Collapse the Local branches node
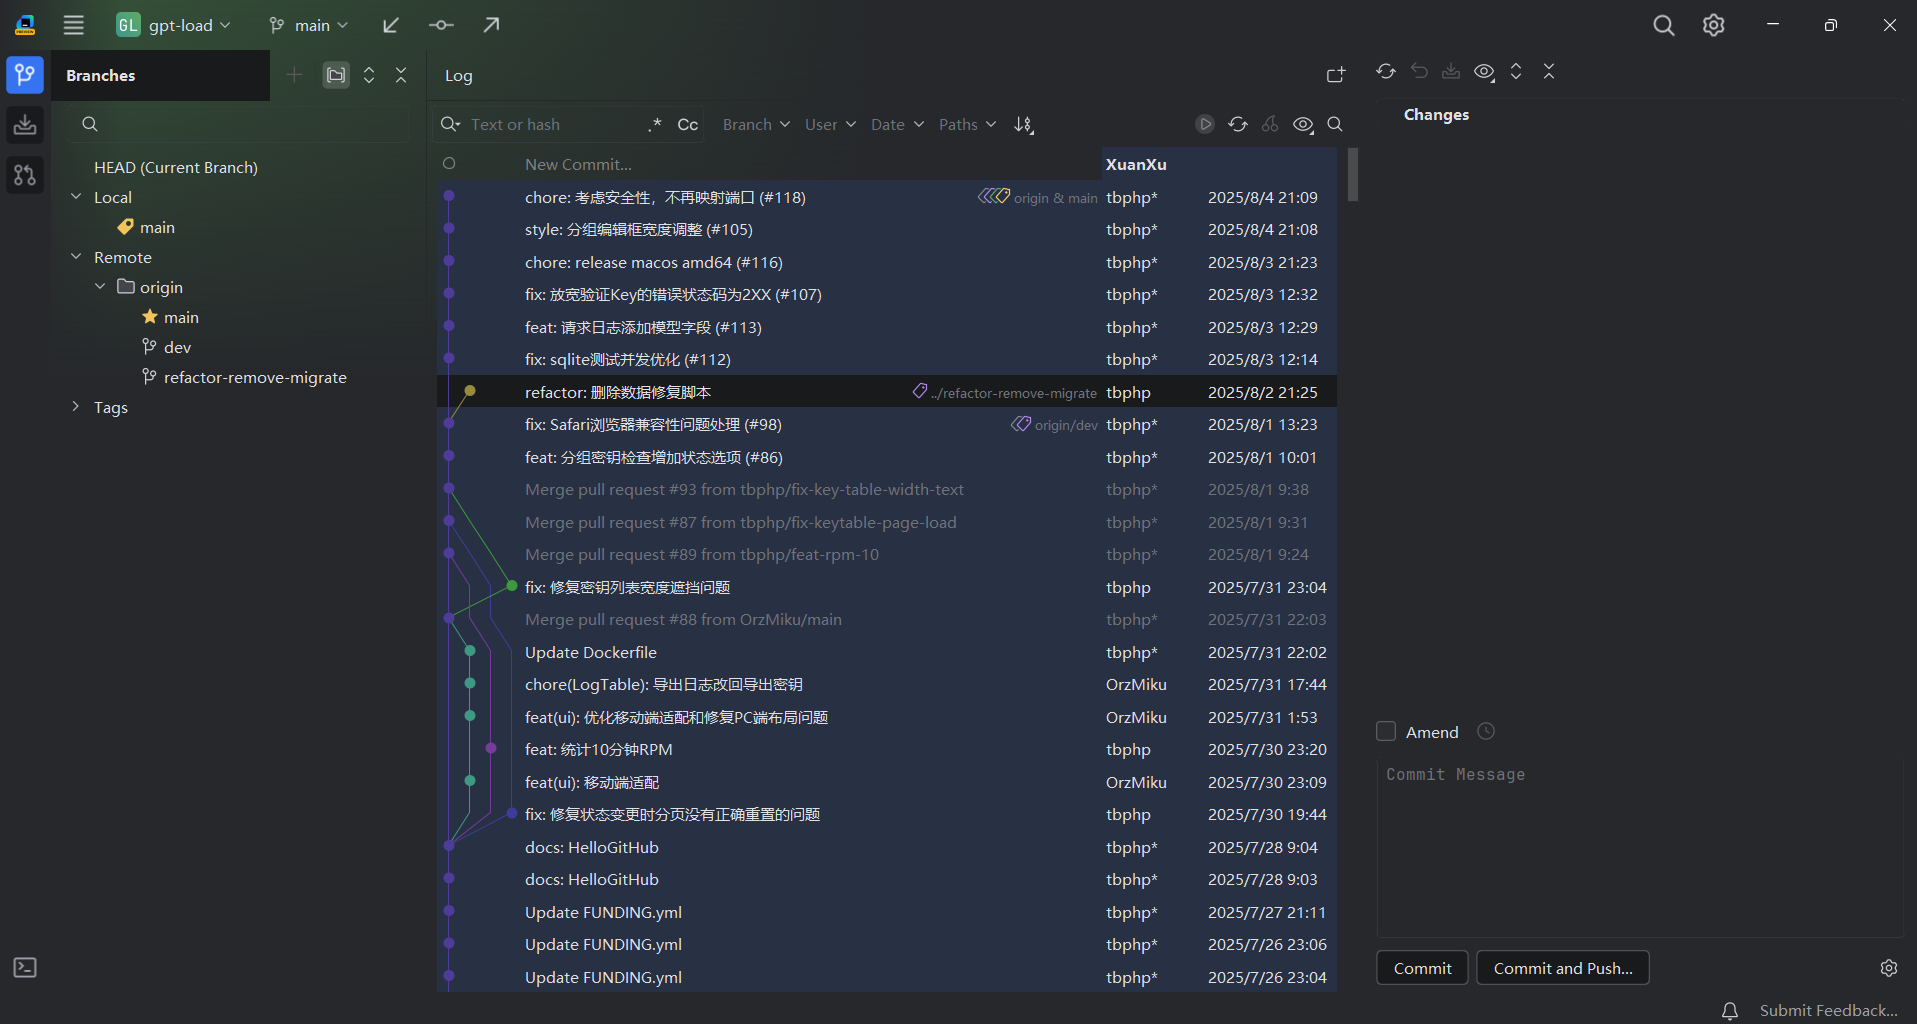The image size is (1917, 1024). coord(76,197)
